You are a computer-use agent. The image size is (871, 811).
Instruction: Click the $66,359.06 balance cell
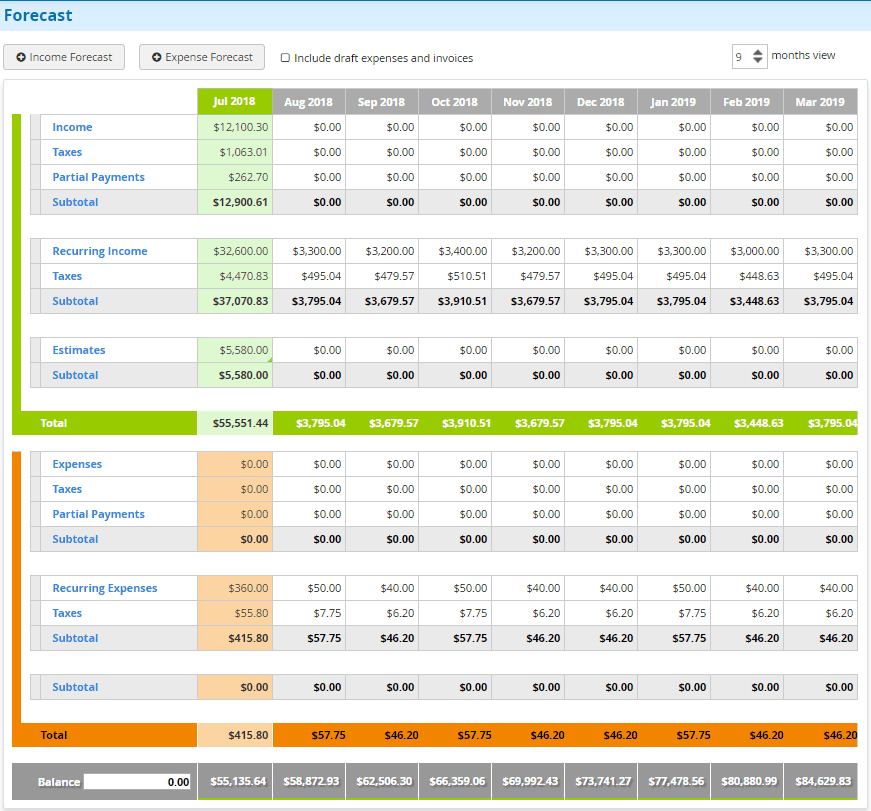pyautogui.click(x=455, y=782)
